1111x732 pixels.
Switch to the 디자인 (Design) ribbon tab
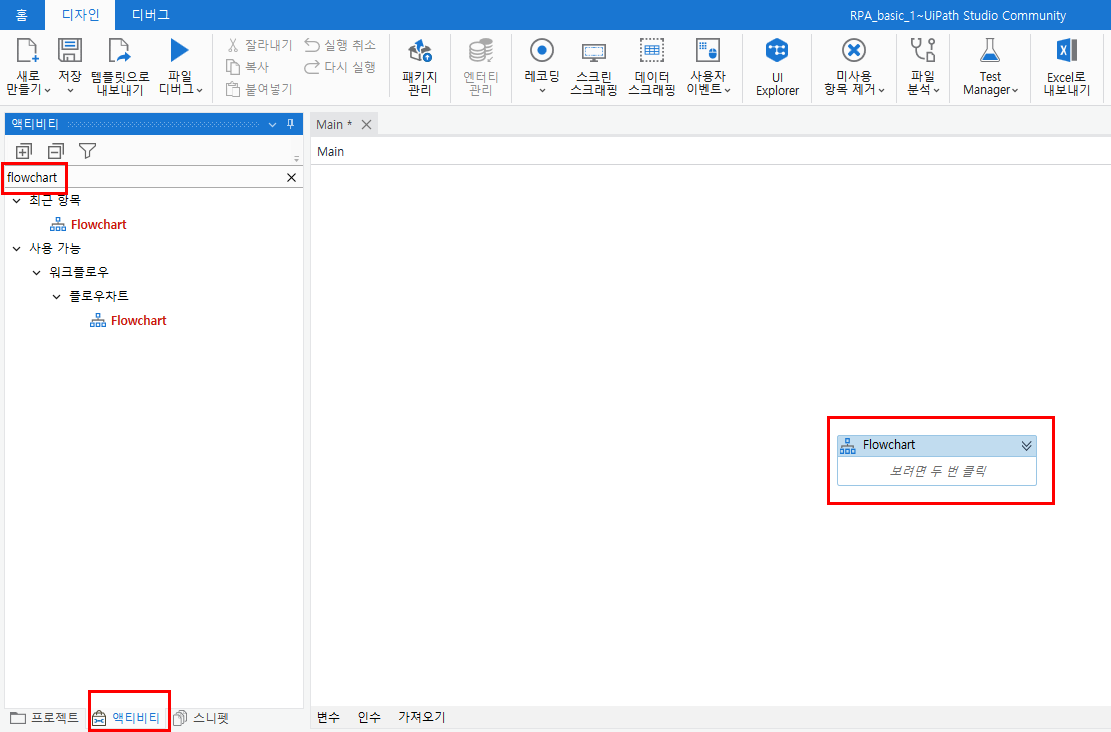pos(80,15)
